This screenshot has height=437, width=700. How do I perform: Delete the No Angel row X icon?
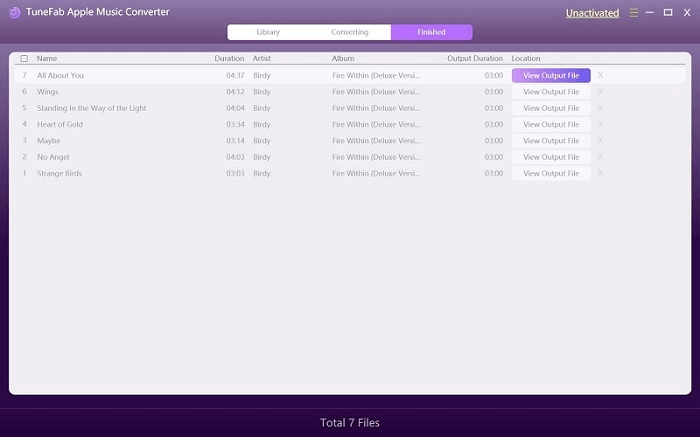(600, 157)
